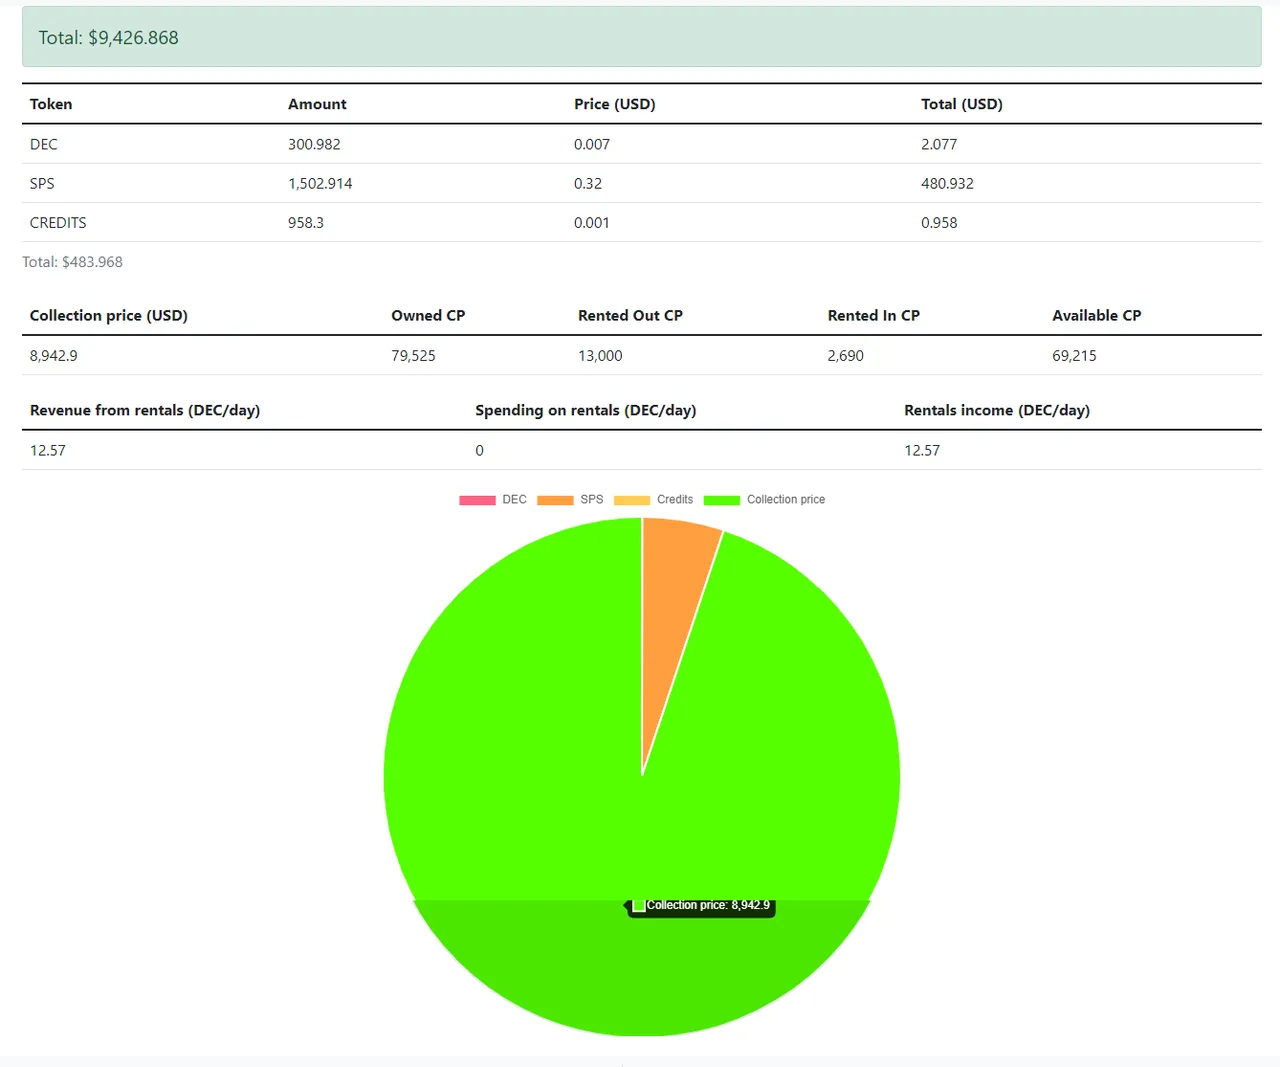Click the SPS legend label text

[592, 500]
